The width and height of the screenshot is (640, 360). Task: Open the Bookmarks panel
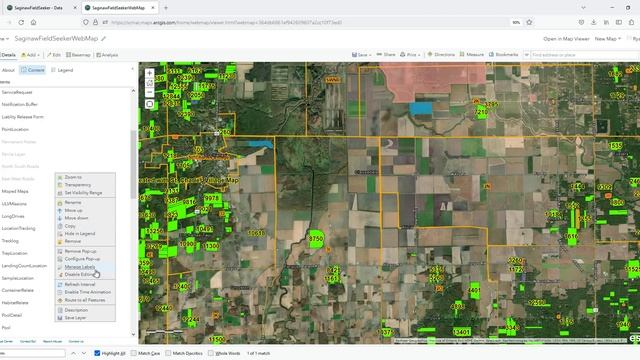click(x=503, y=55)
